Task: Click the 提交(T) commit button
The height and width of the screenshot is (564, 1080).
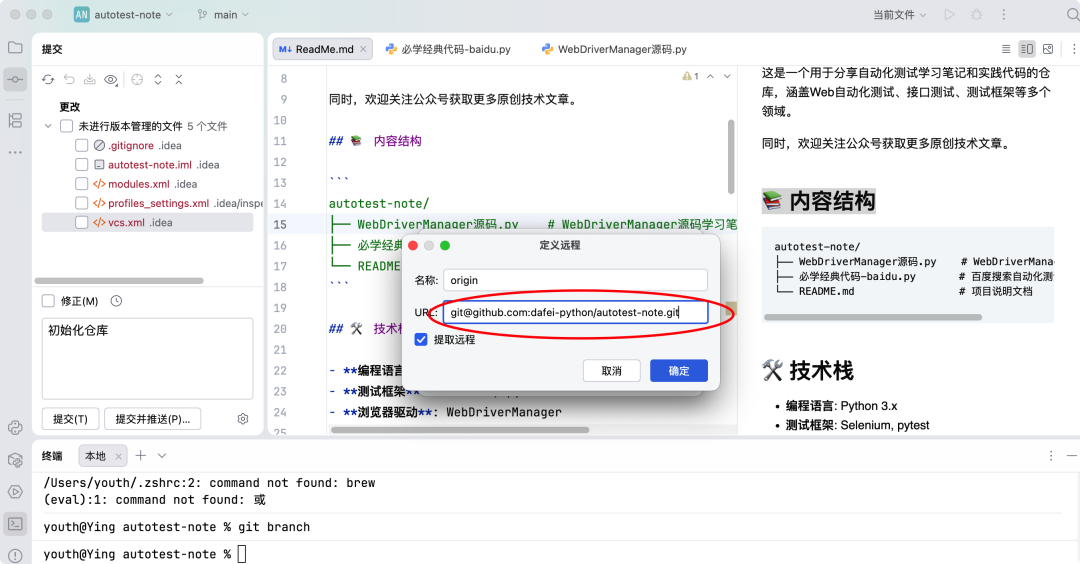Action: pos(70,419)
